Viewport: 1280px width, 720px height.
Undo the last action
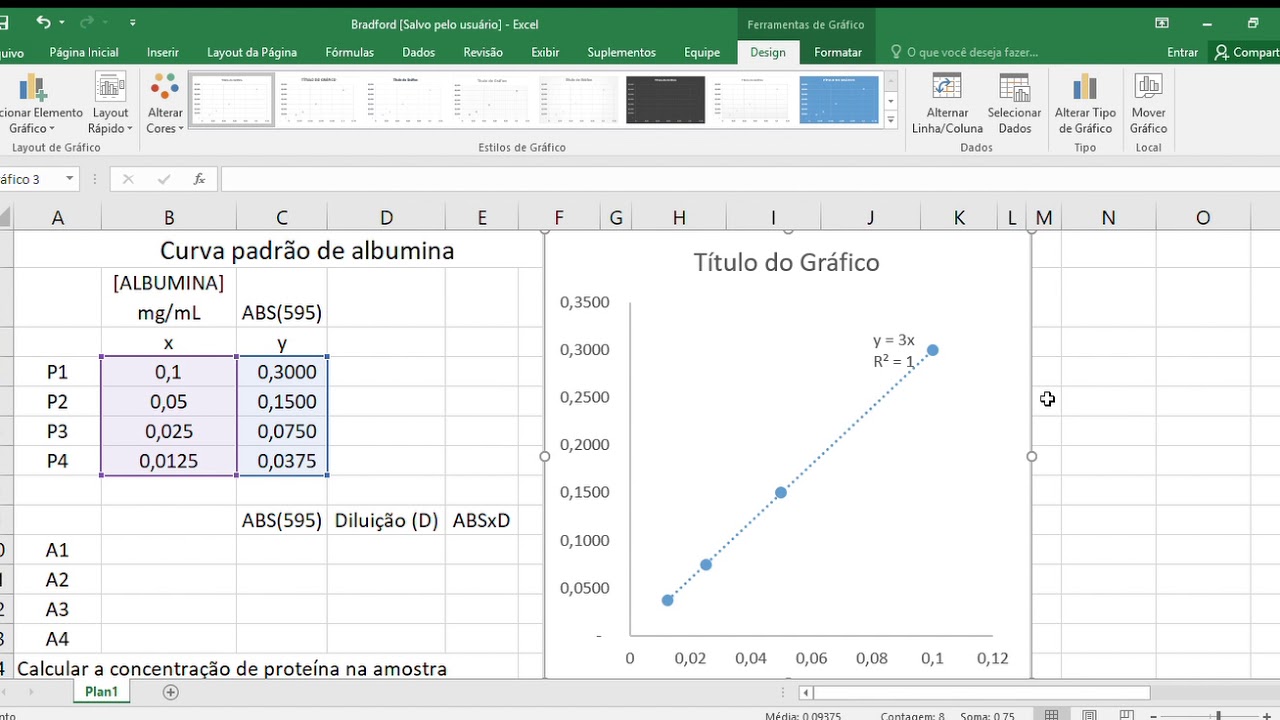click(x=43, y=22)
